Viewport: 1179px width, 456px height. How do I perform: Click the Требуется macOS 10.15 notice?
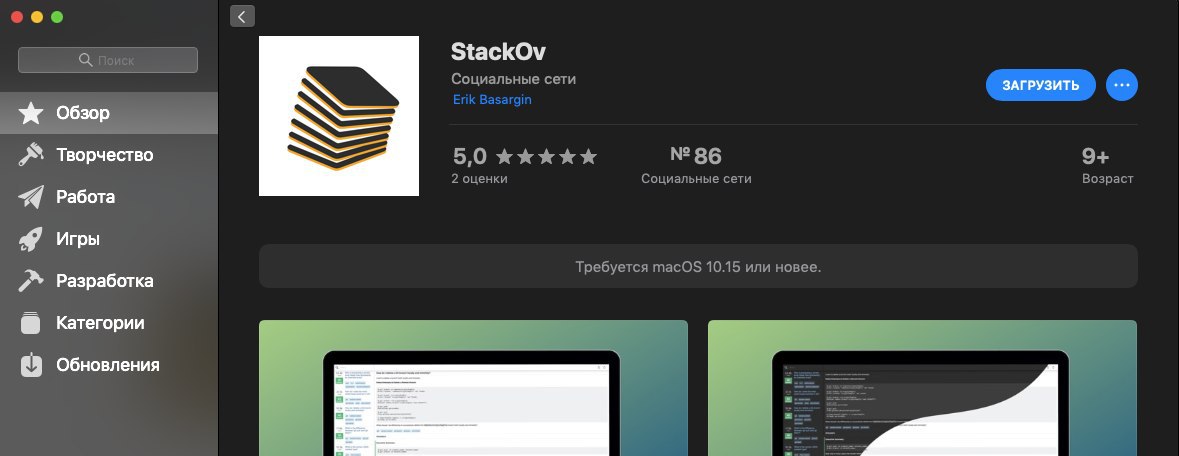(698, 266)
